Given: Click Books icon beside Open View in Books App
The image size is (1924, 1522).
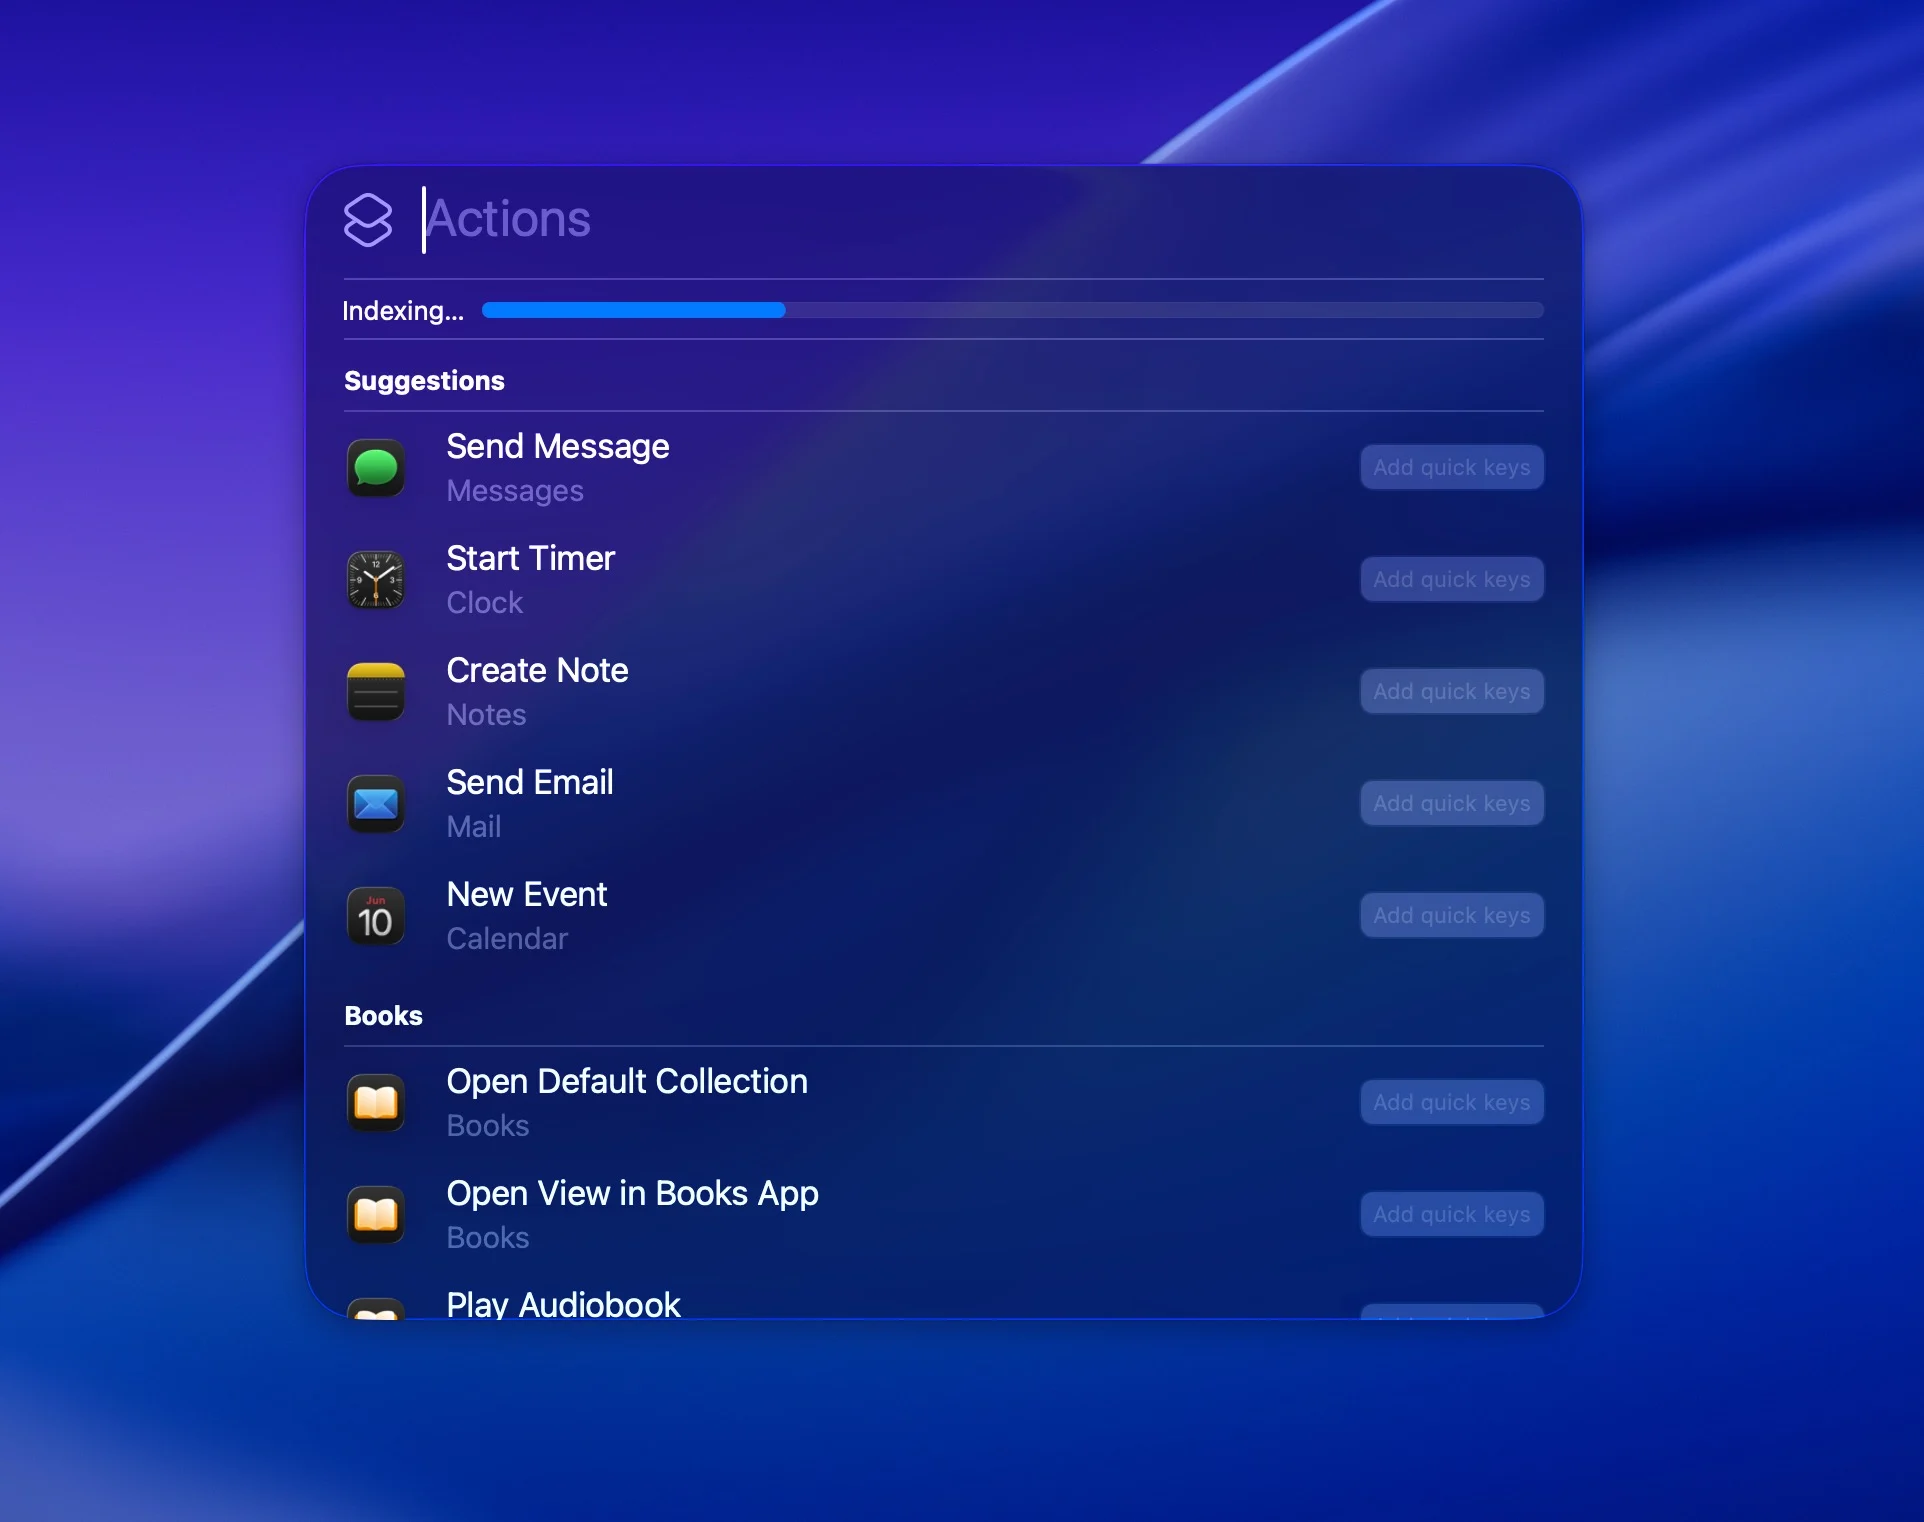Looking at the screenshot, I should pyautogui.click(x=376, y=1215).
